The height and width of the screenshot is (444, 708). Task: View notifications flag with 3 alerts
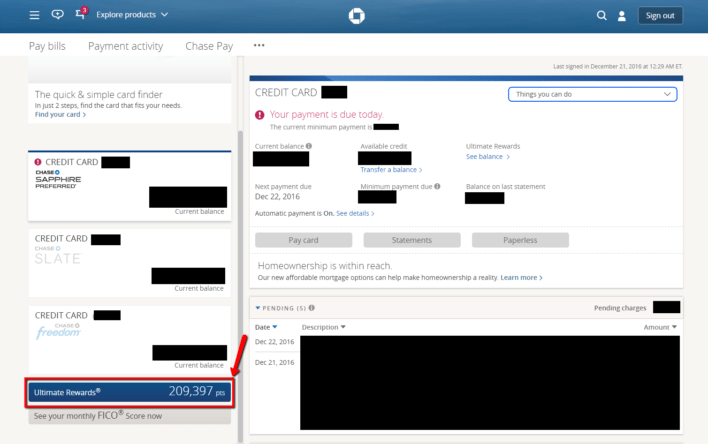81,13
